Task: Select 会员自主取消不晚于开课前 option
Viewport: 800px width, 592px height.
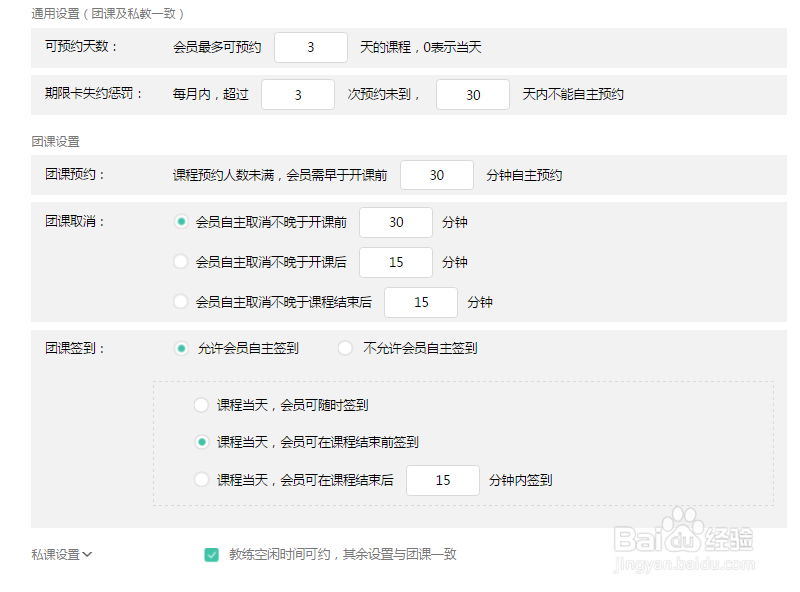Action: [x=182, y=222]
